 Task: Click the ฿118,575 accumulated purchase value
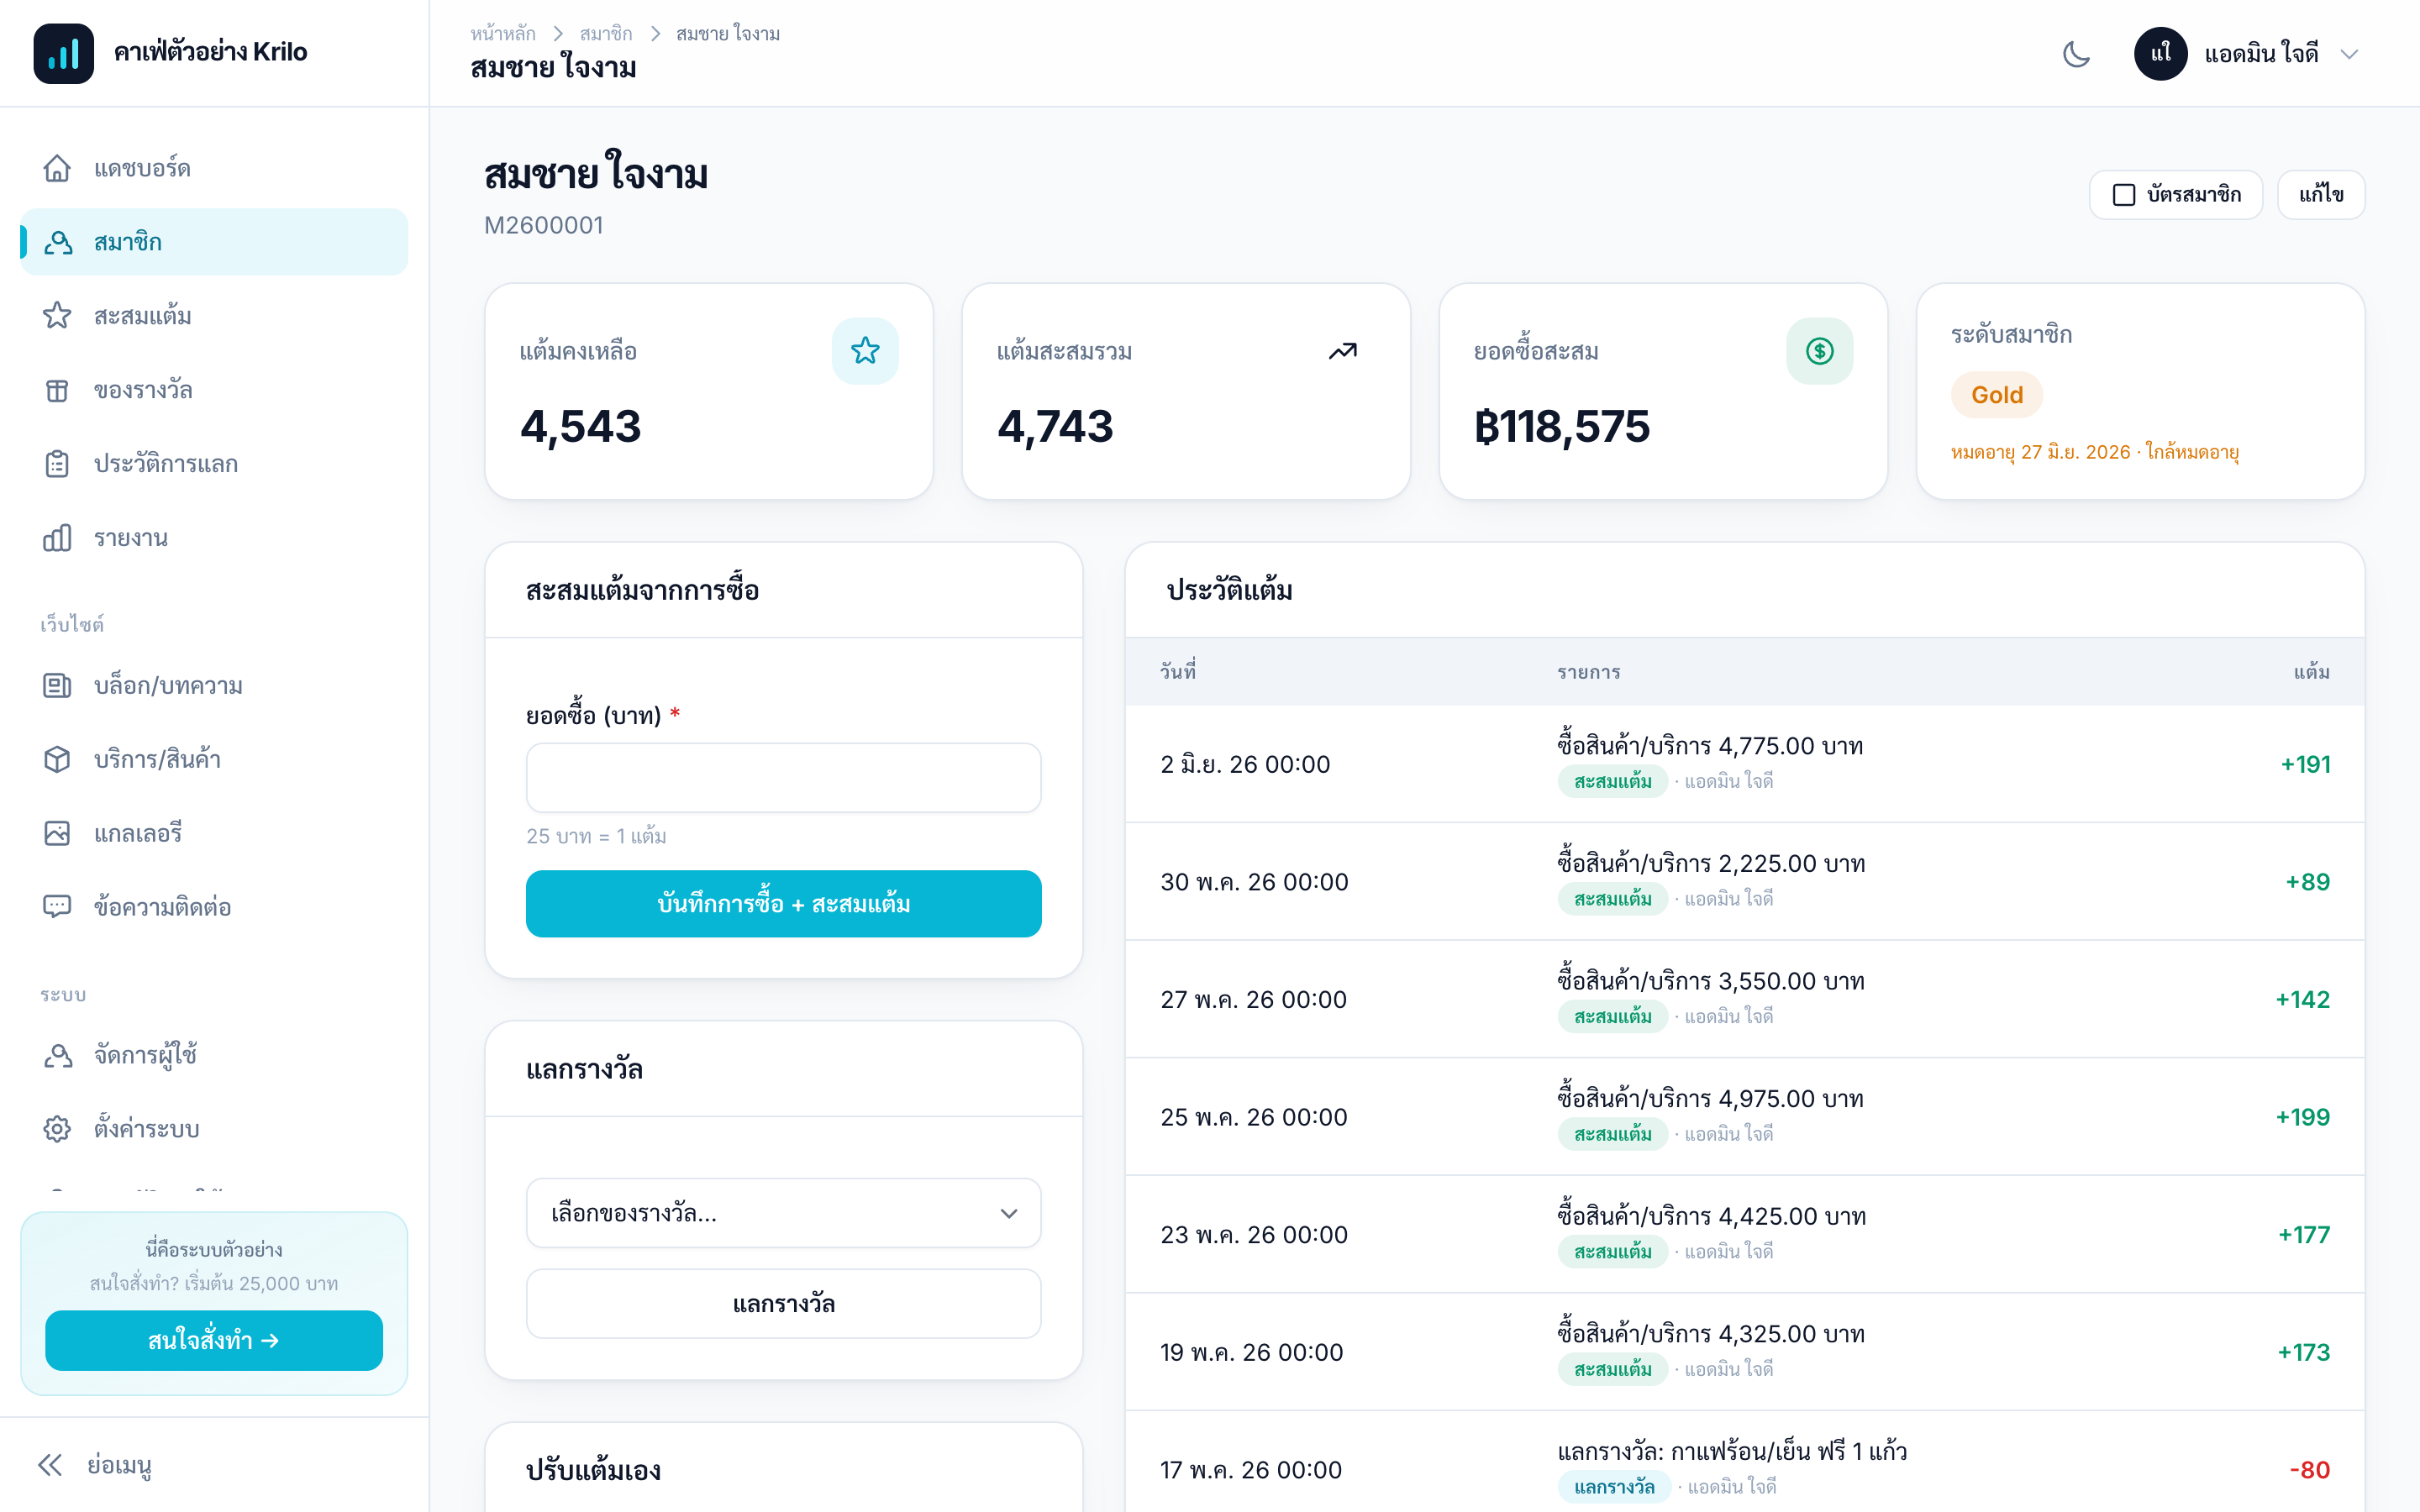(1561, 427)
